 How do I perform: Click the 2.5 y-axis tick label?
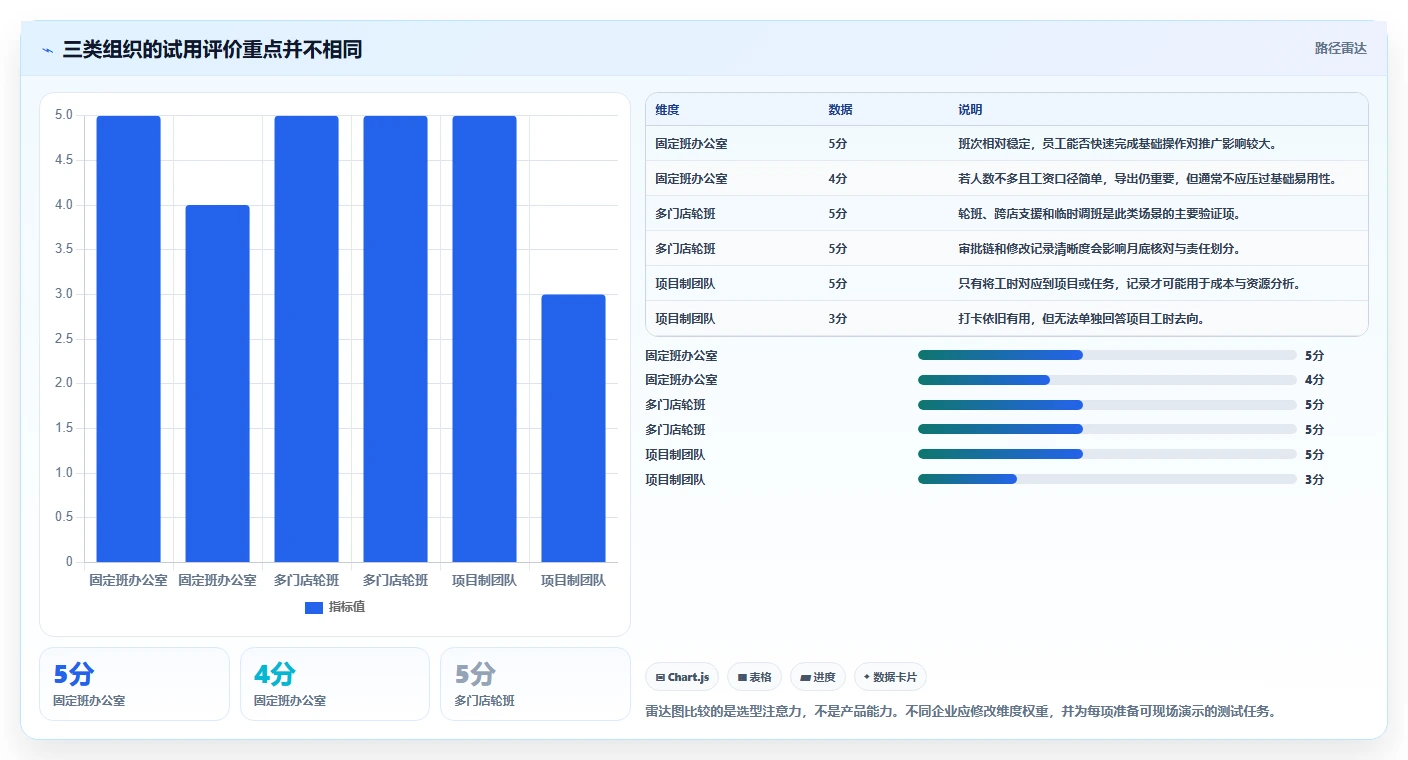coord(63,339)
